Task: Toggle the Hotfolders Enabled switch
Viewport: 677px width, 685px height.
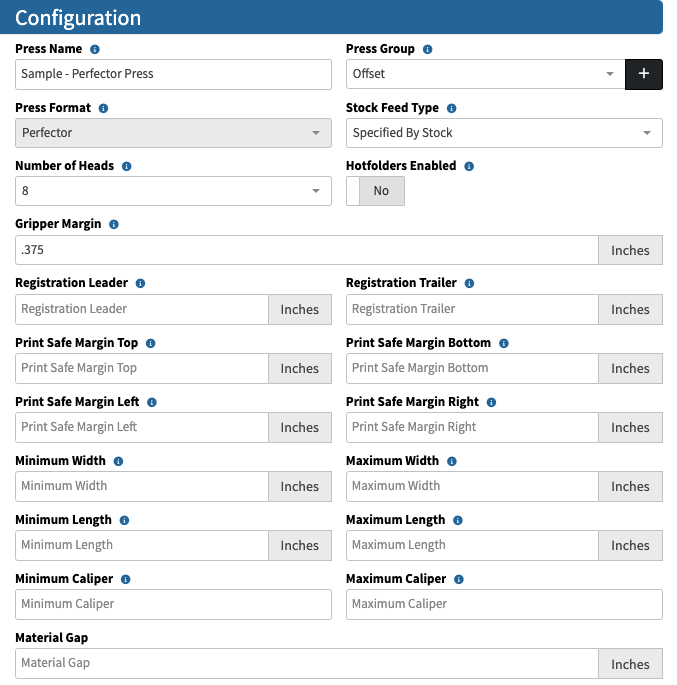Action: coord(375,191)
